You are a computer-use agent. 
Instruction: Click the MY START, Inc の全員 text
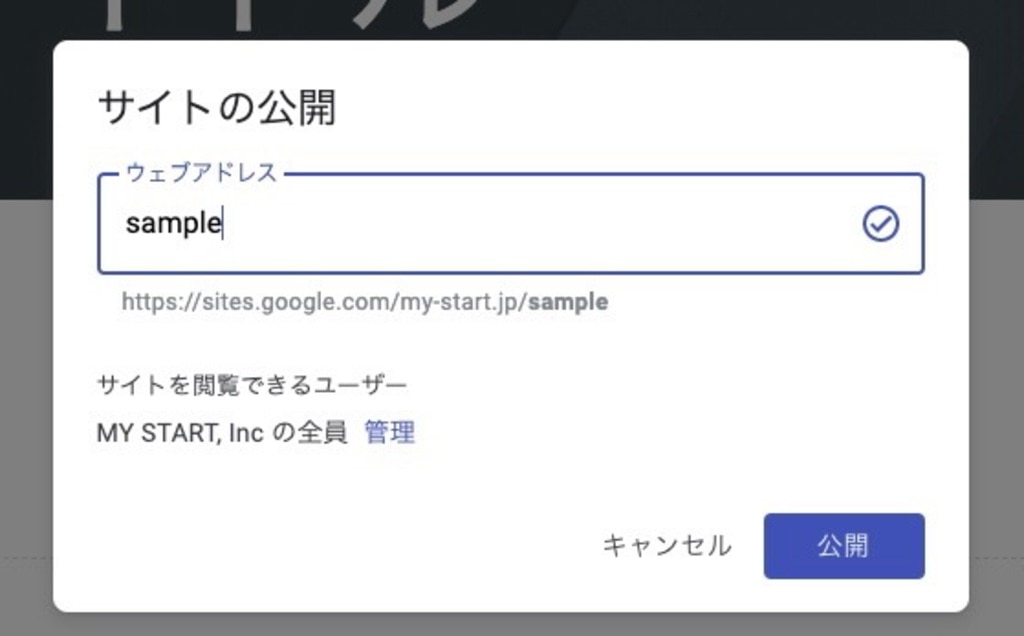[x=222, y=432]
